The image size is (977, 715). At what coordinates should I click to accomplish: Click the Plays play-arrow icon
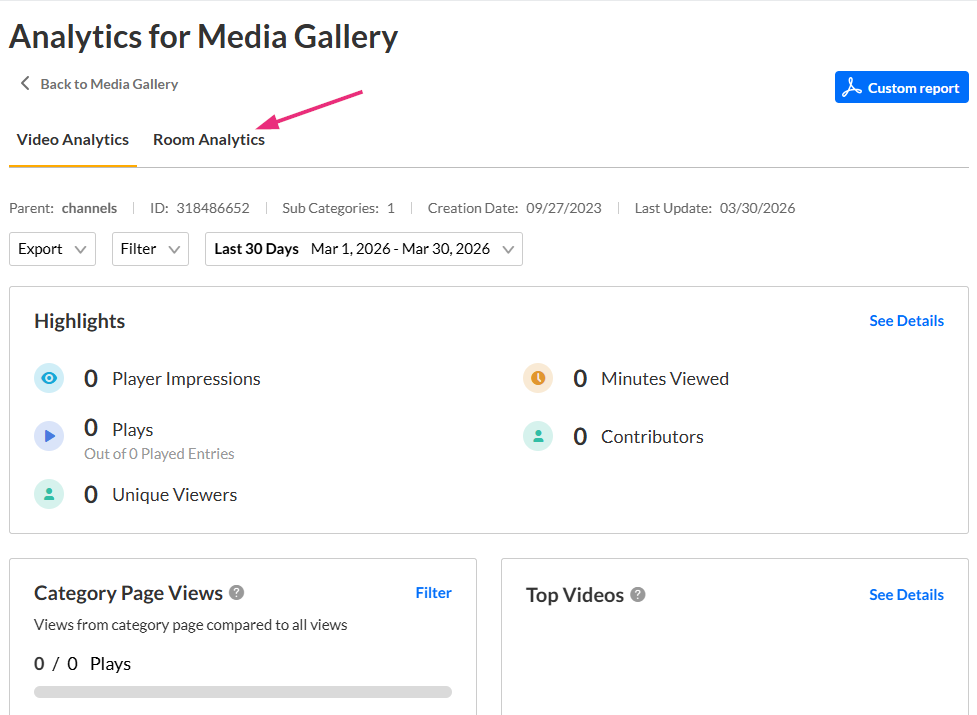click(x=49, y=436)
